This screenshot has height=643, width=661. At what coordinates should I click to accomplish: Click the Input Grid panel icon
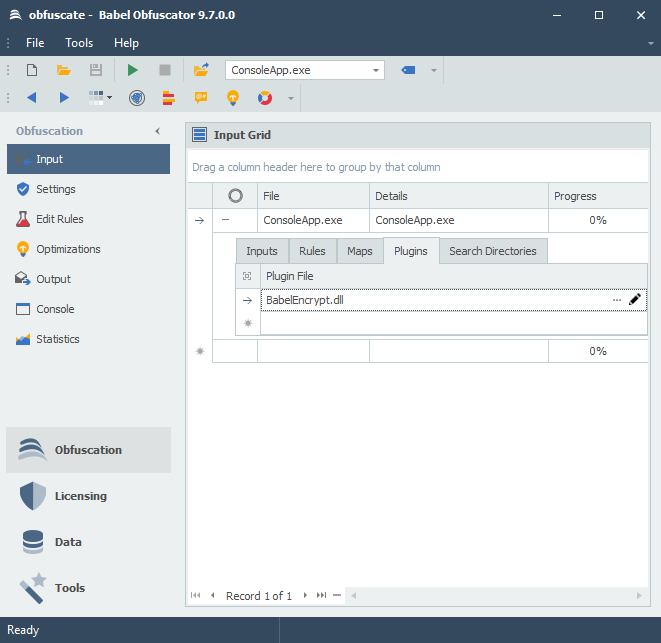(199, 135)
